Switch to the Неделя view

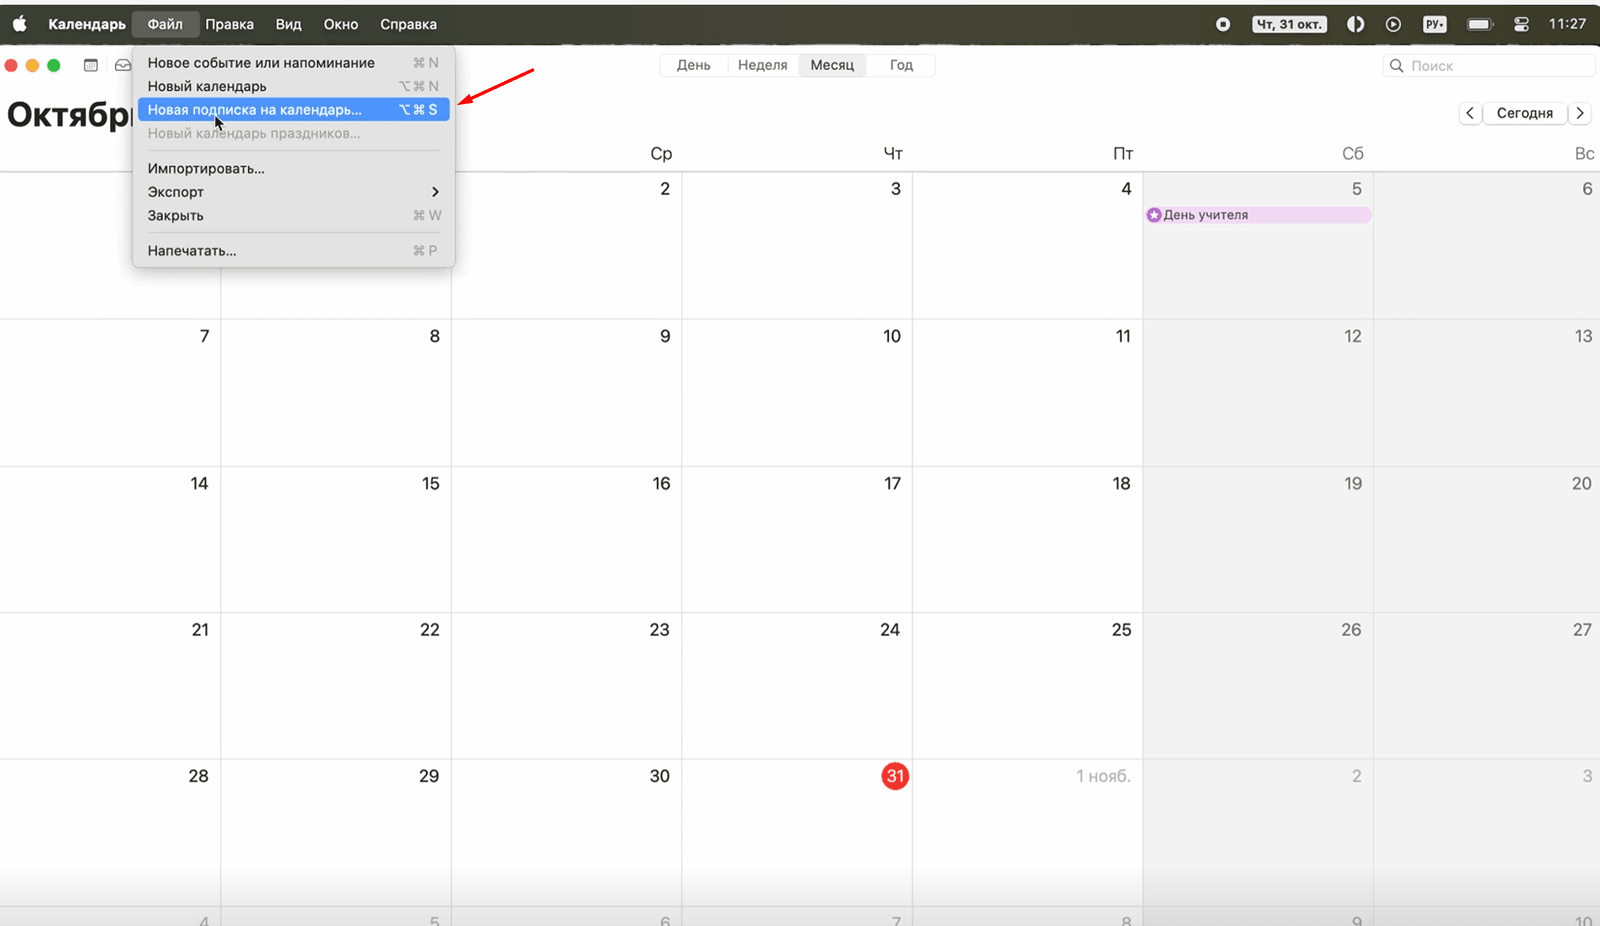[762, 65]
